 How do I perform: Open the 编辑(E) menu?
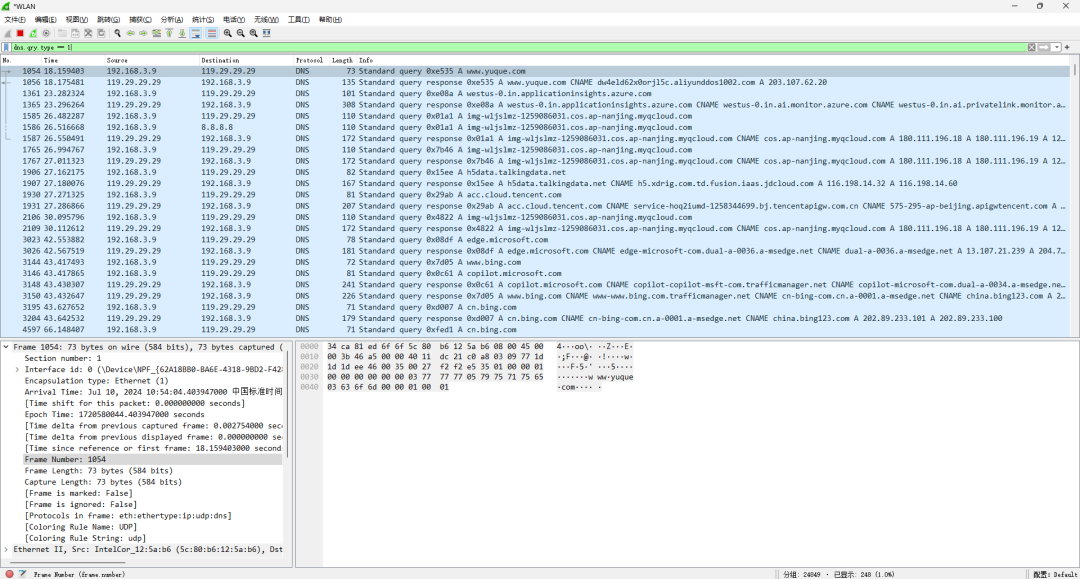click(45, 19)
